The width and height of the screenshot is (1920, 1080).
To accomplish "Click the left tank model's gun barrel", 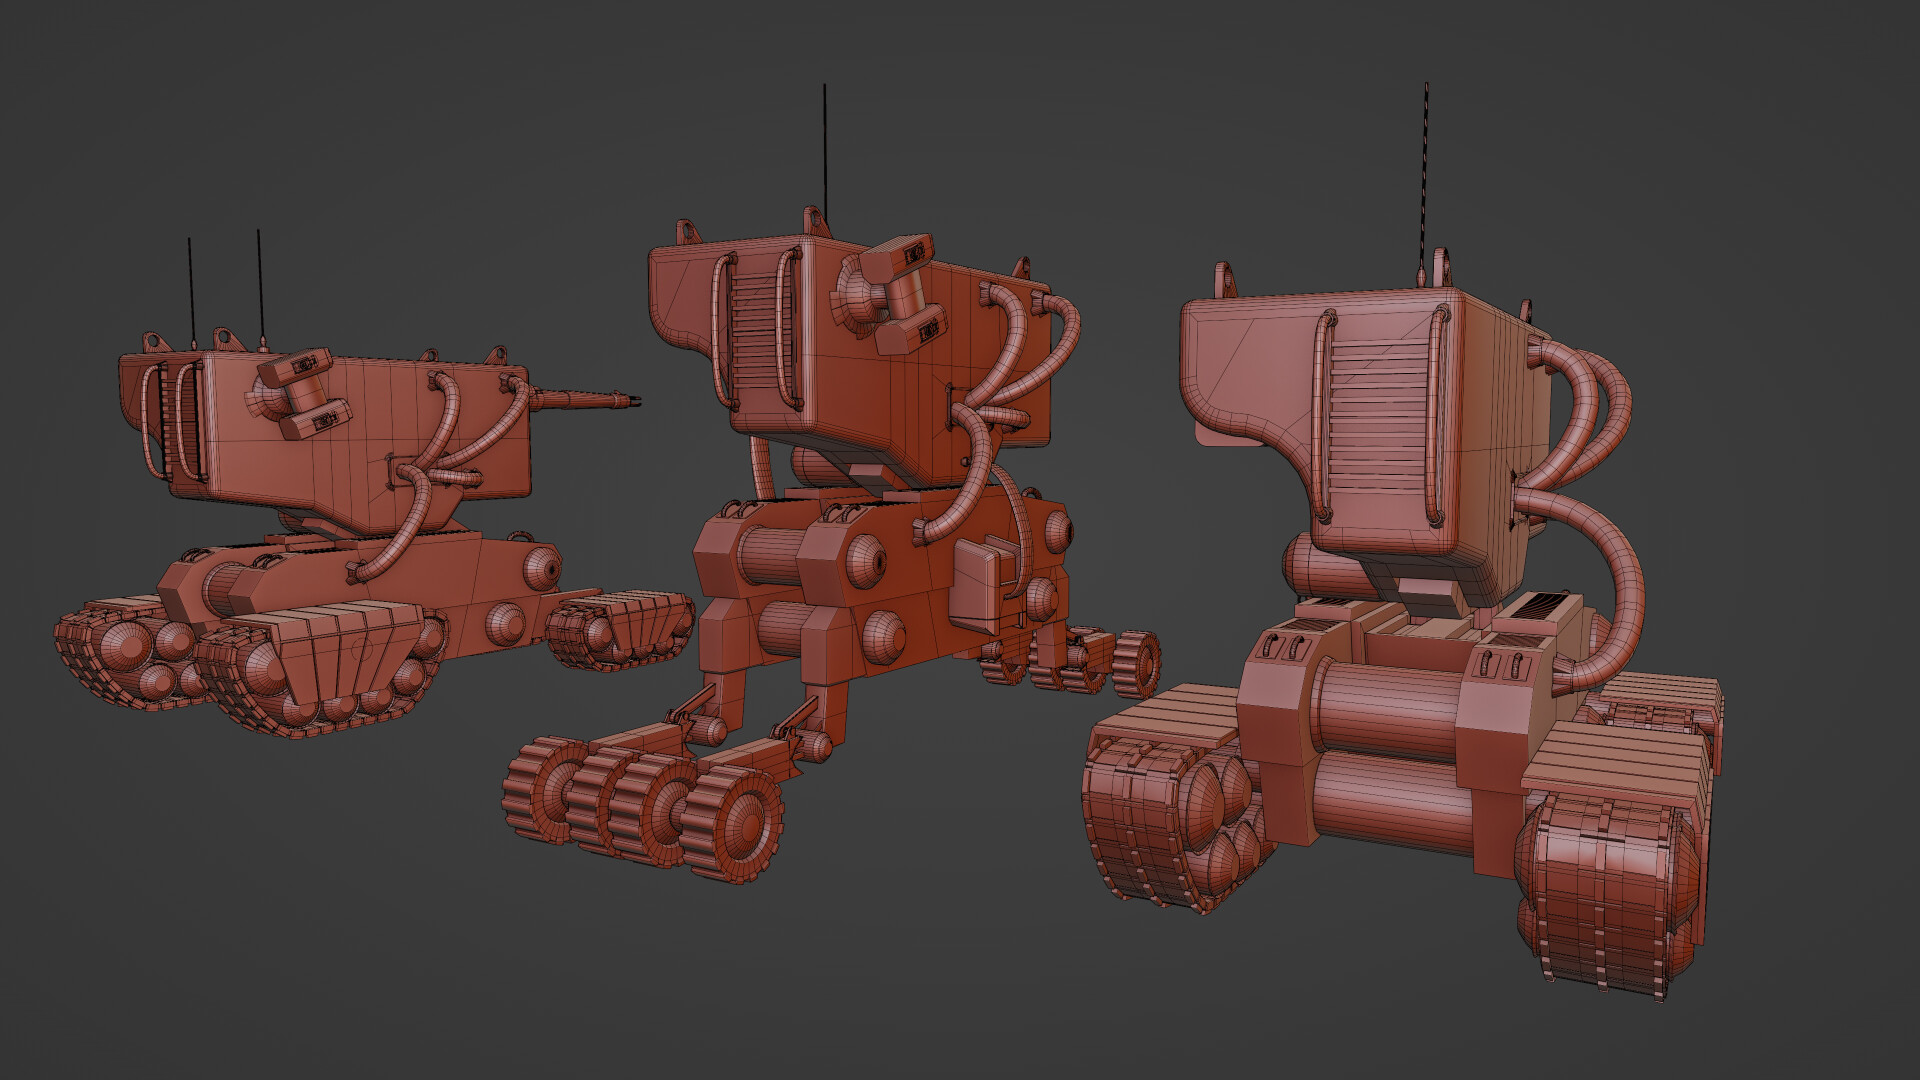I will pos(585,402).
